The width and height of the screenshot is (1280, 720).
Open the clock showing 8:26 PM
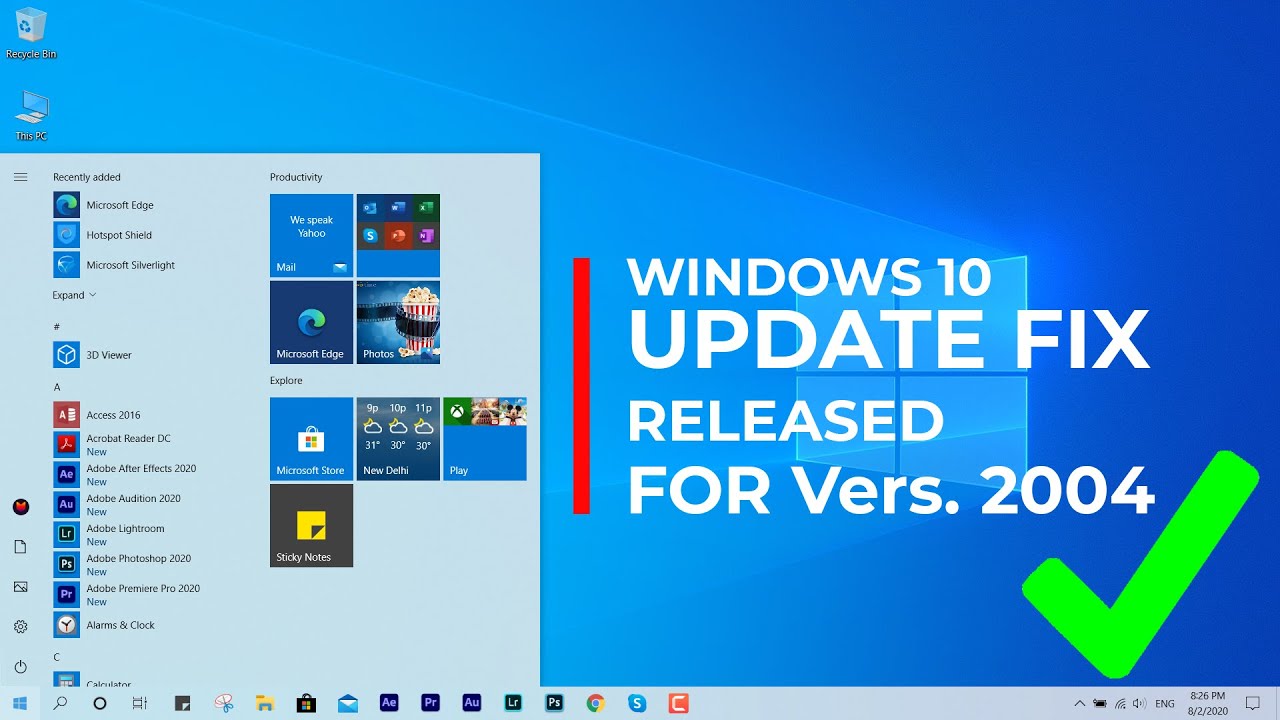click(1208, 703)
